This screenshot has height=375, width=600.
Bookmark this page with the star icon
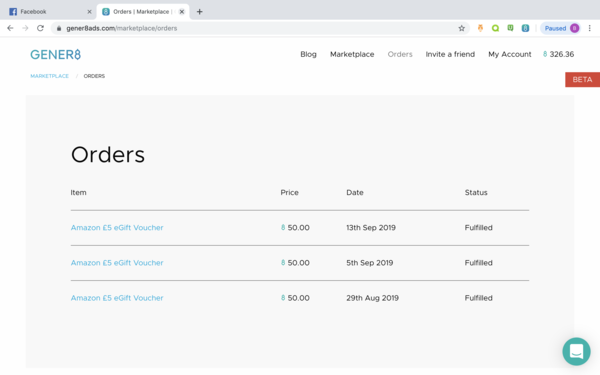461,28
